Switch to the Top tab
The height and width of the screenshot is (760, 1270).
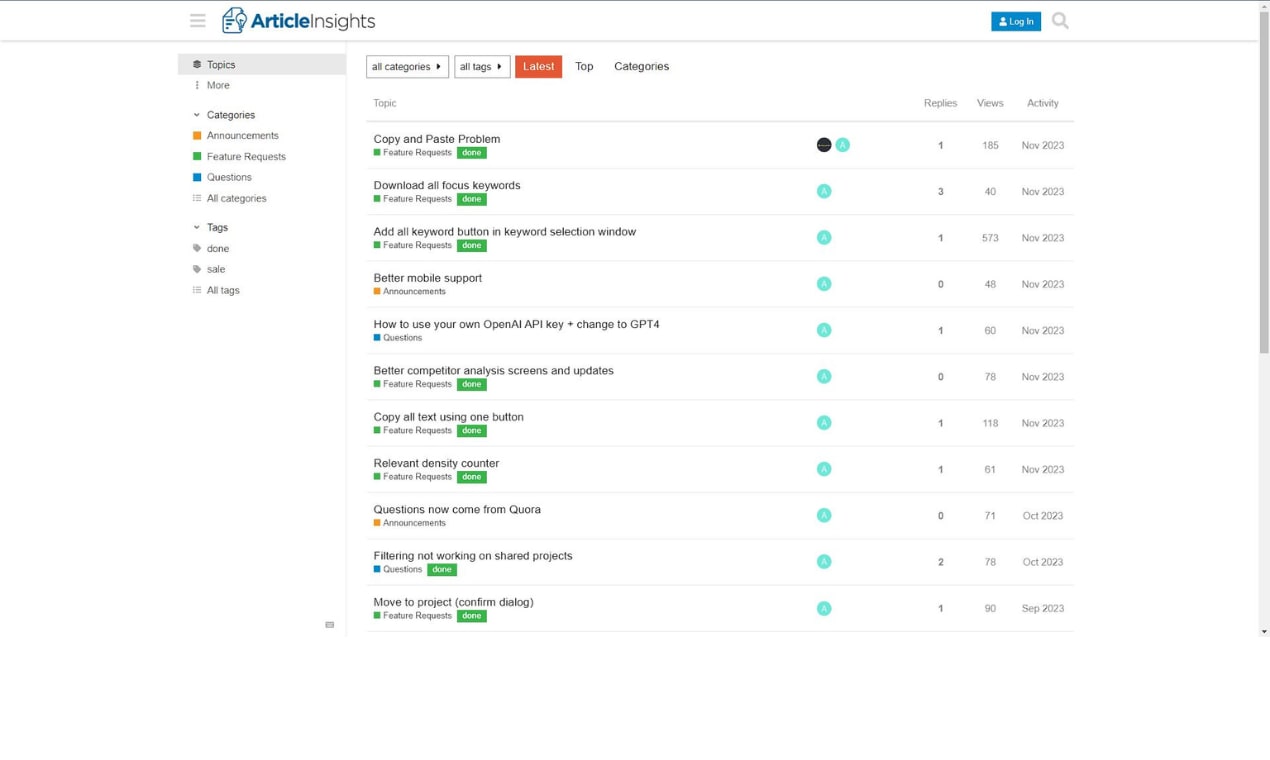pos(584,66)
